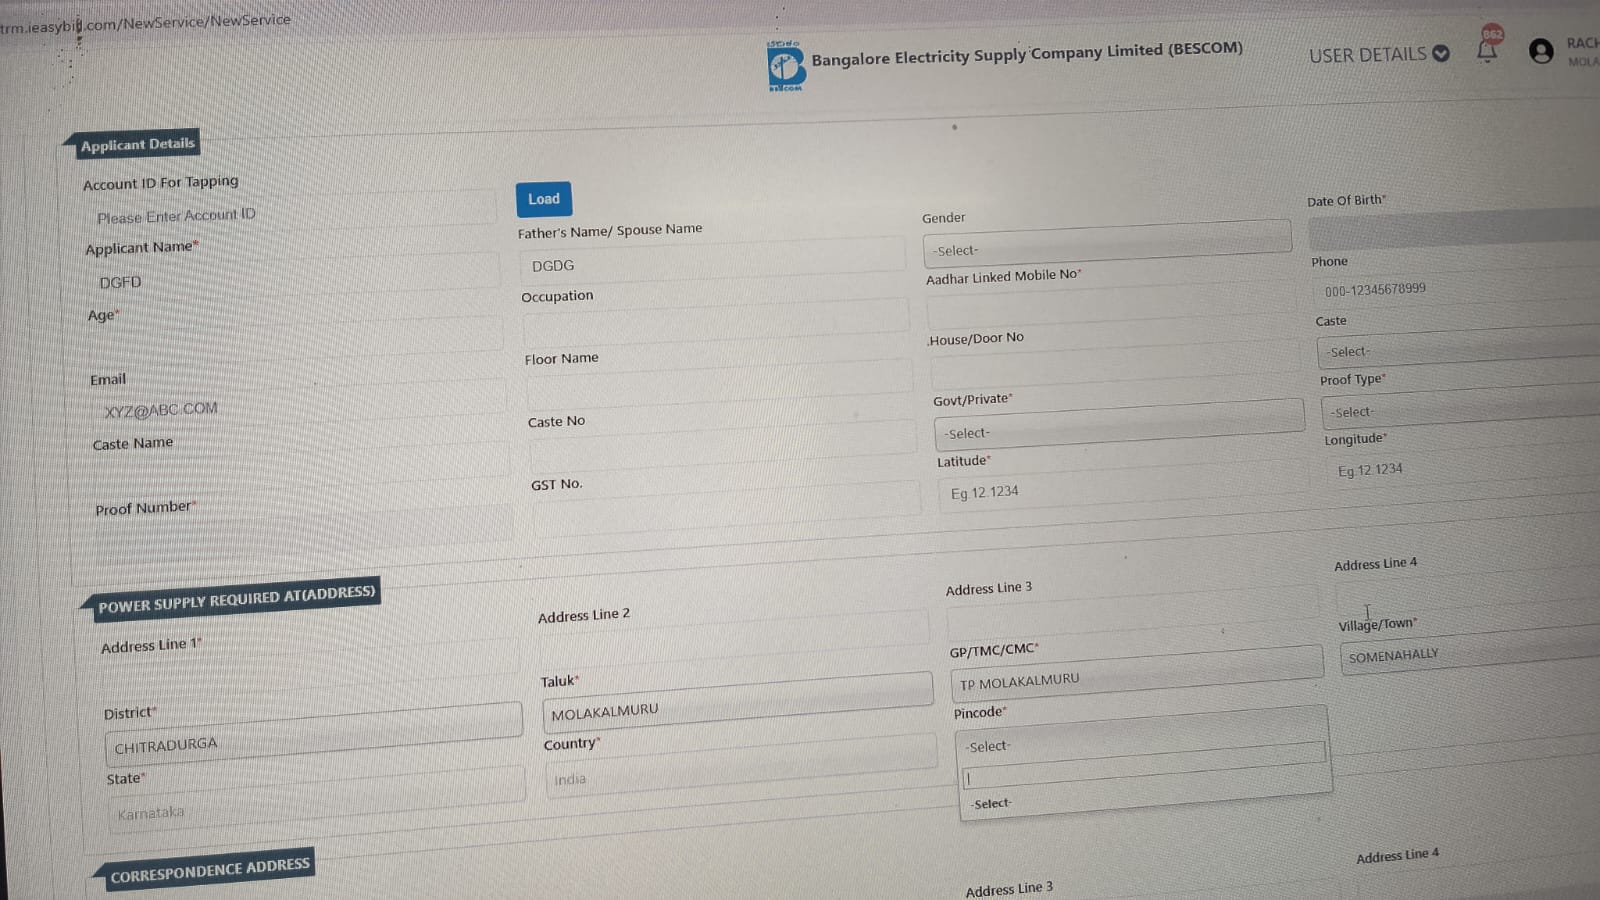Open the Proof Type dropdown
1600x900 pixels.
(x=1460, y=406)
